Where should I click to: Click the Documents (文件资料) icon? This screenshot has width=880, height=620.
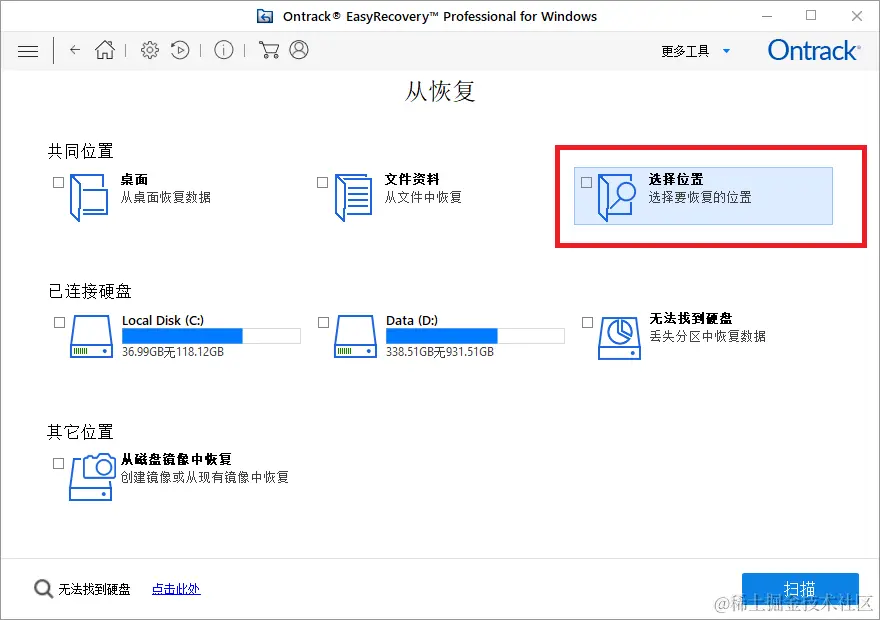[353, 198]
